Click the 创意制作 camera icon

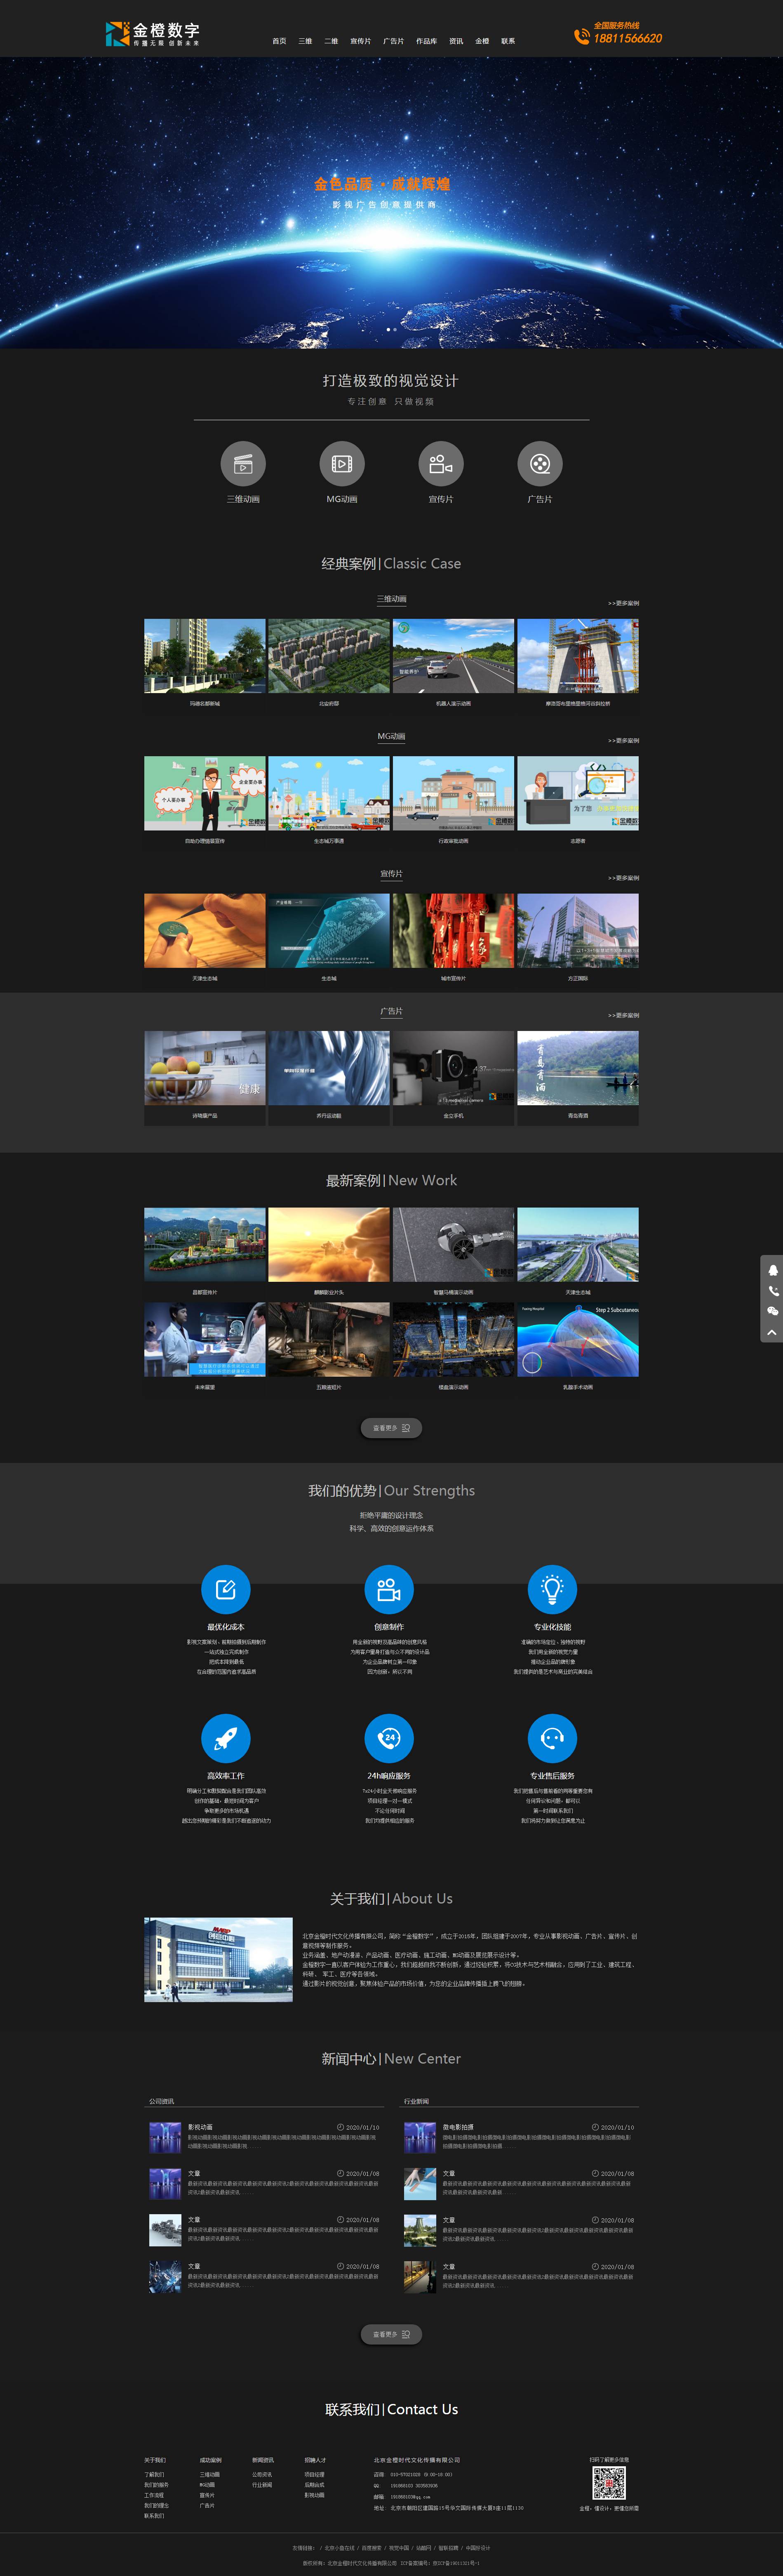(x=389, y=1589)
